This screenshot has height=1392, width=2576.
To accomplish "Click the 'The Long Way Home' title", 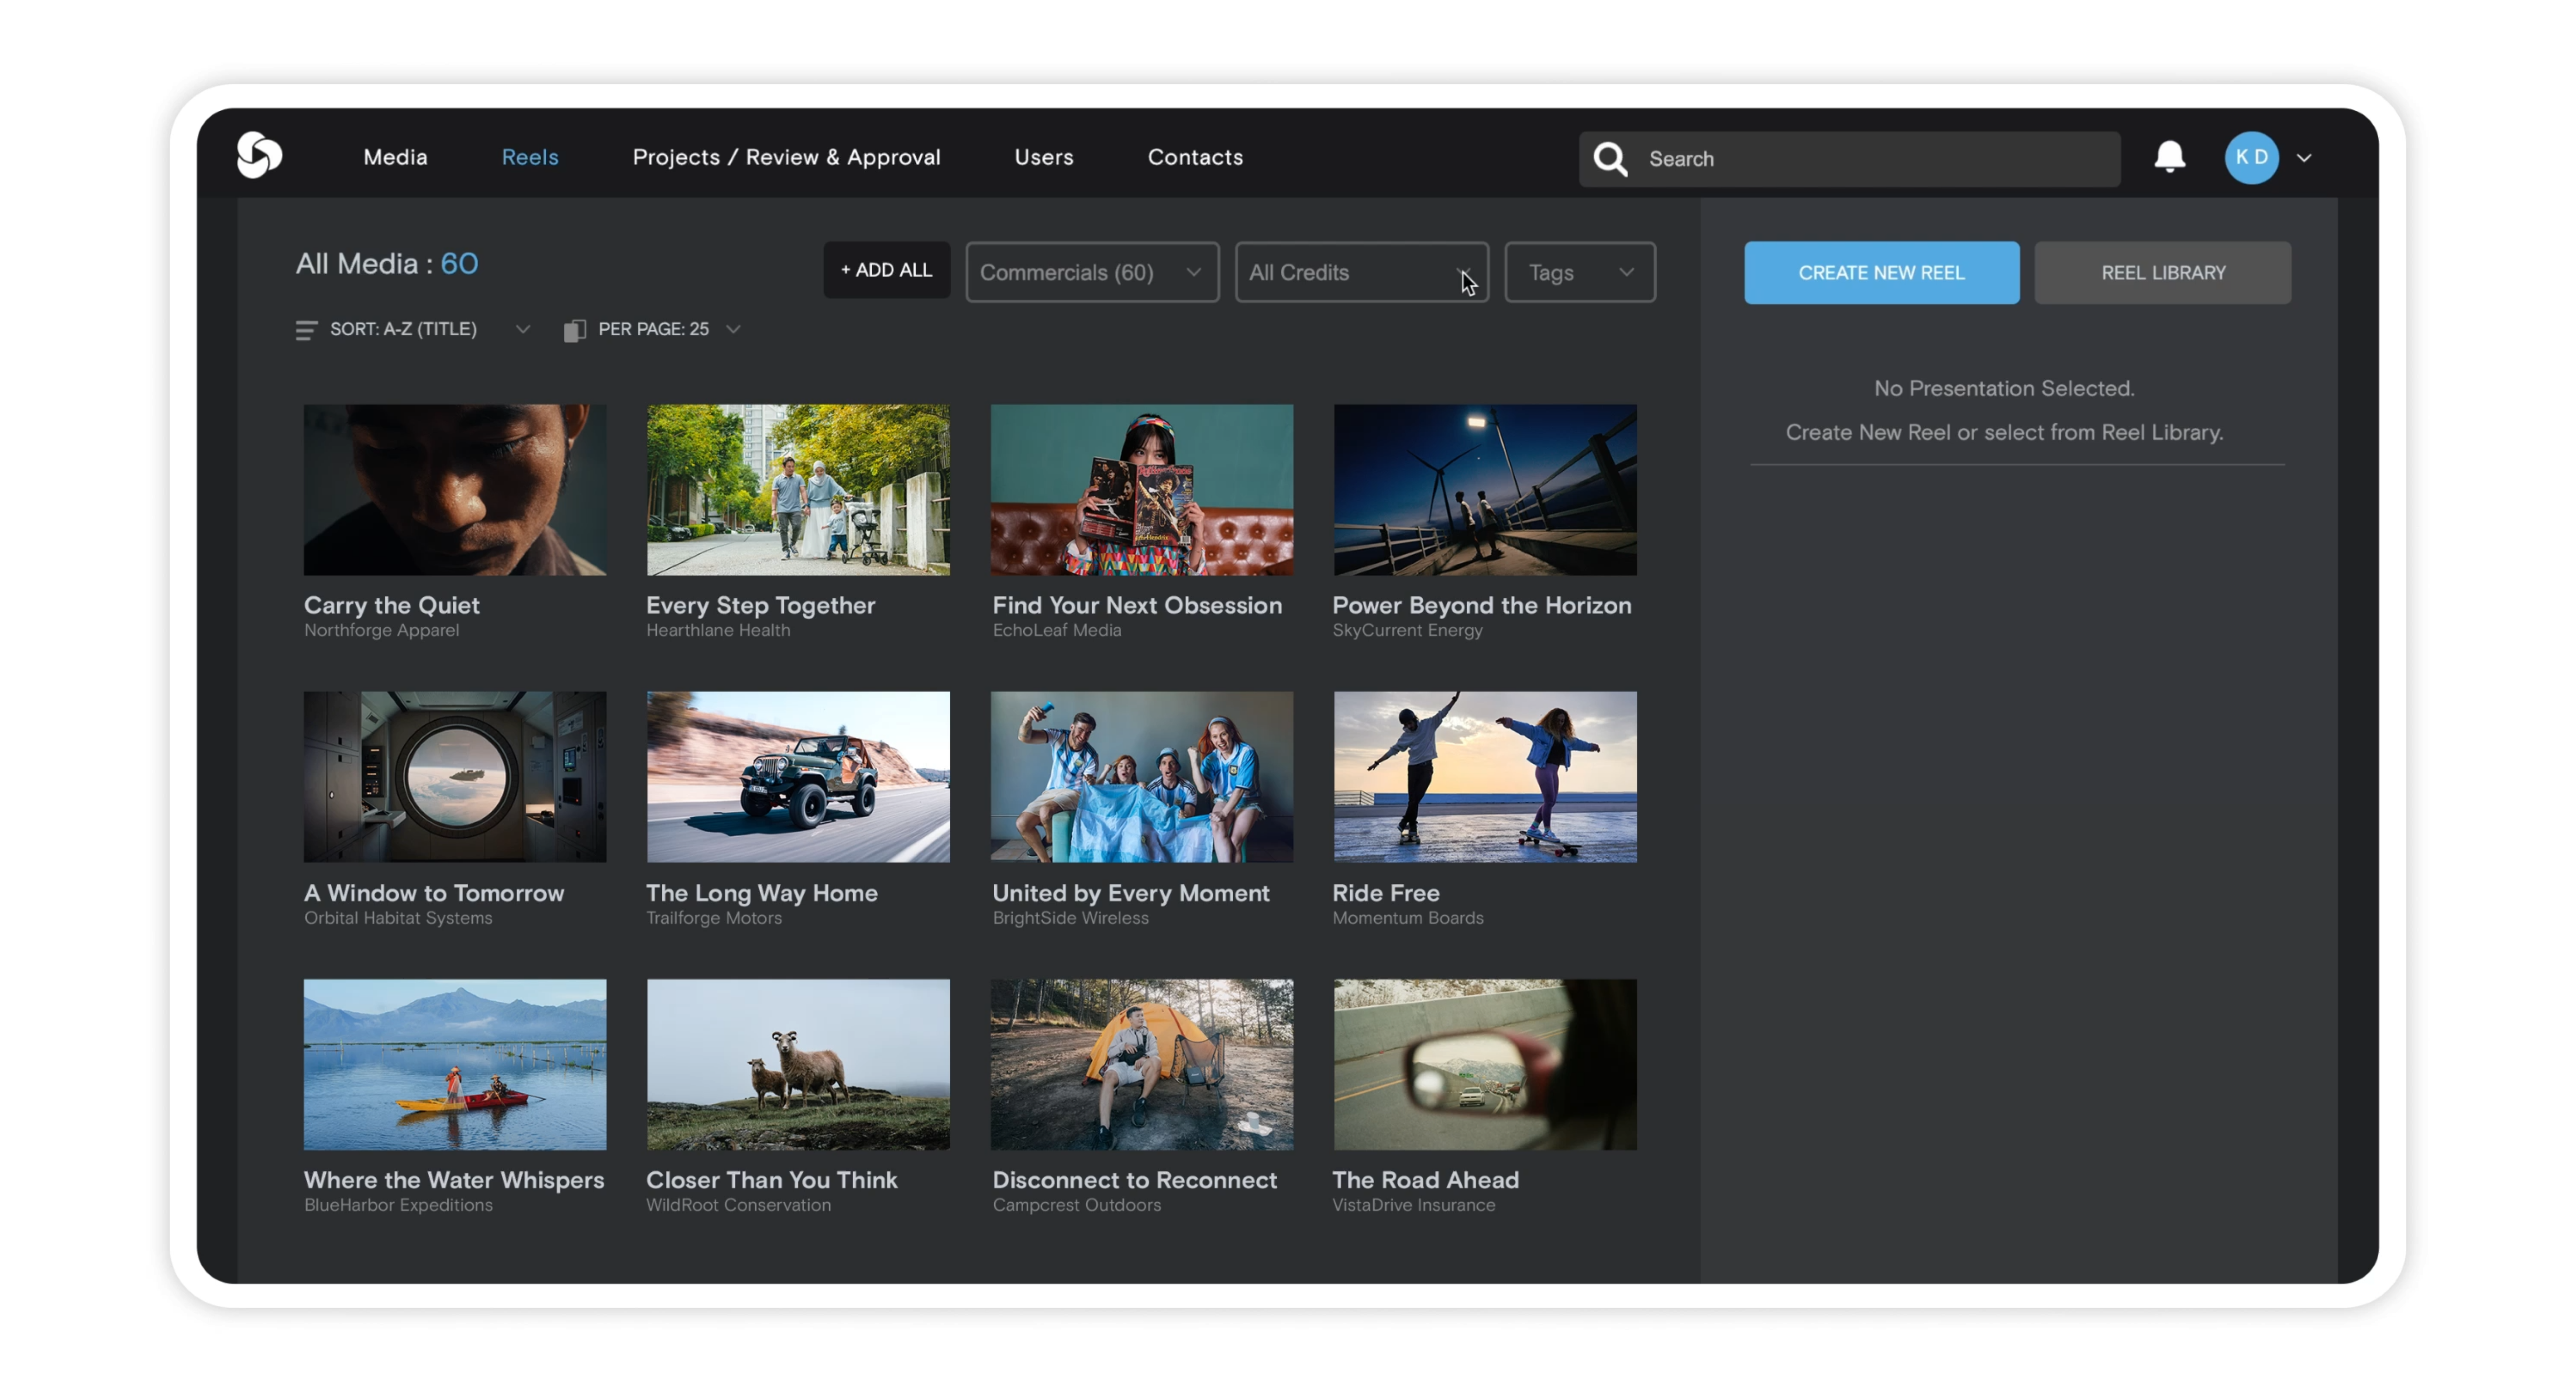I will (762, 893).
